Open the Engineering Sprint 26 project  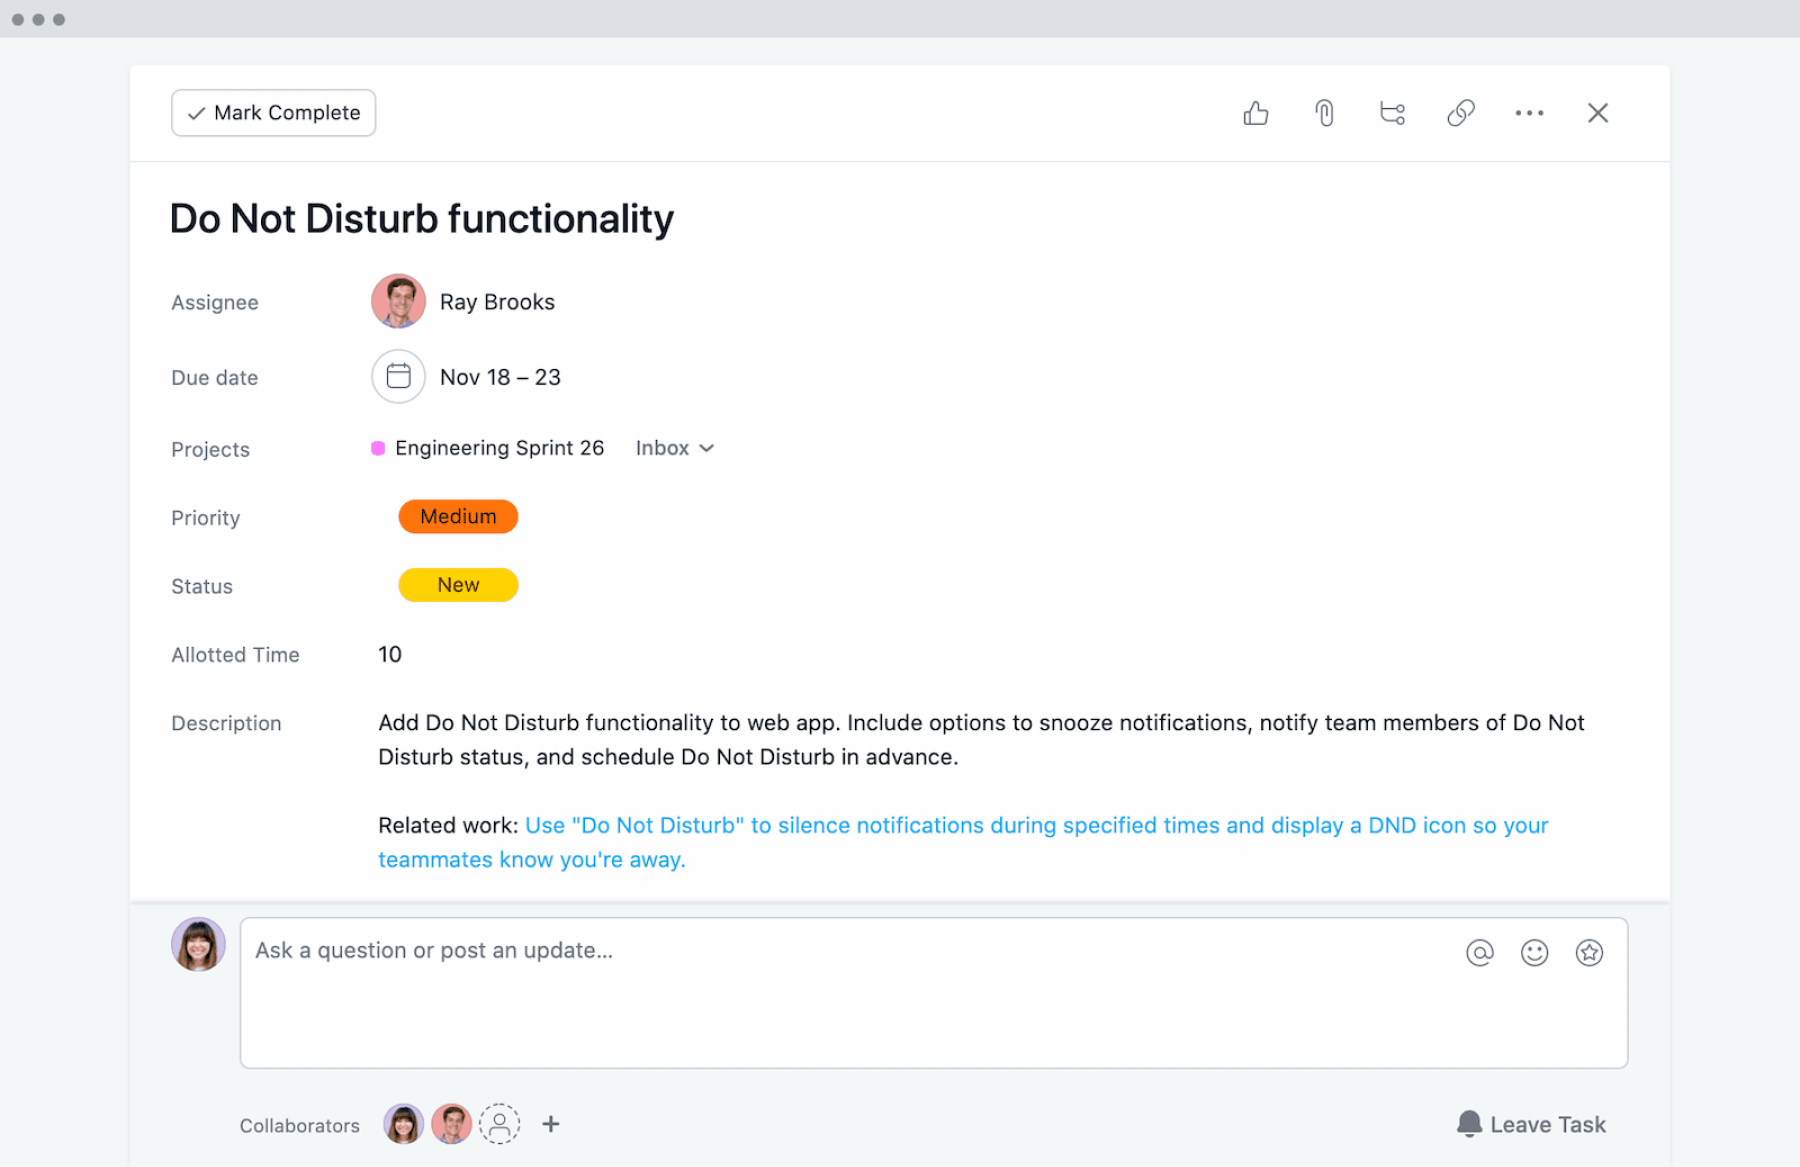499,448
